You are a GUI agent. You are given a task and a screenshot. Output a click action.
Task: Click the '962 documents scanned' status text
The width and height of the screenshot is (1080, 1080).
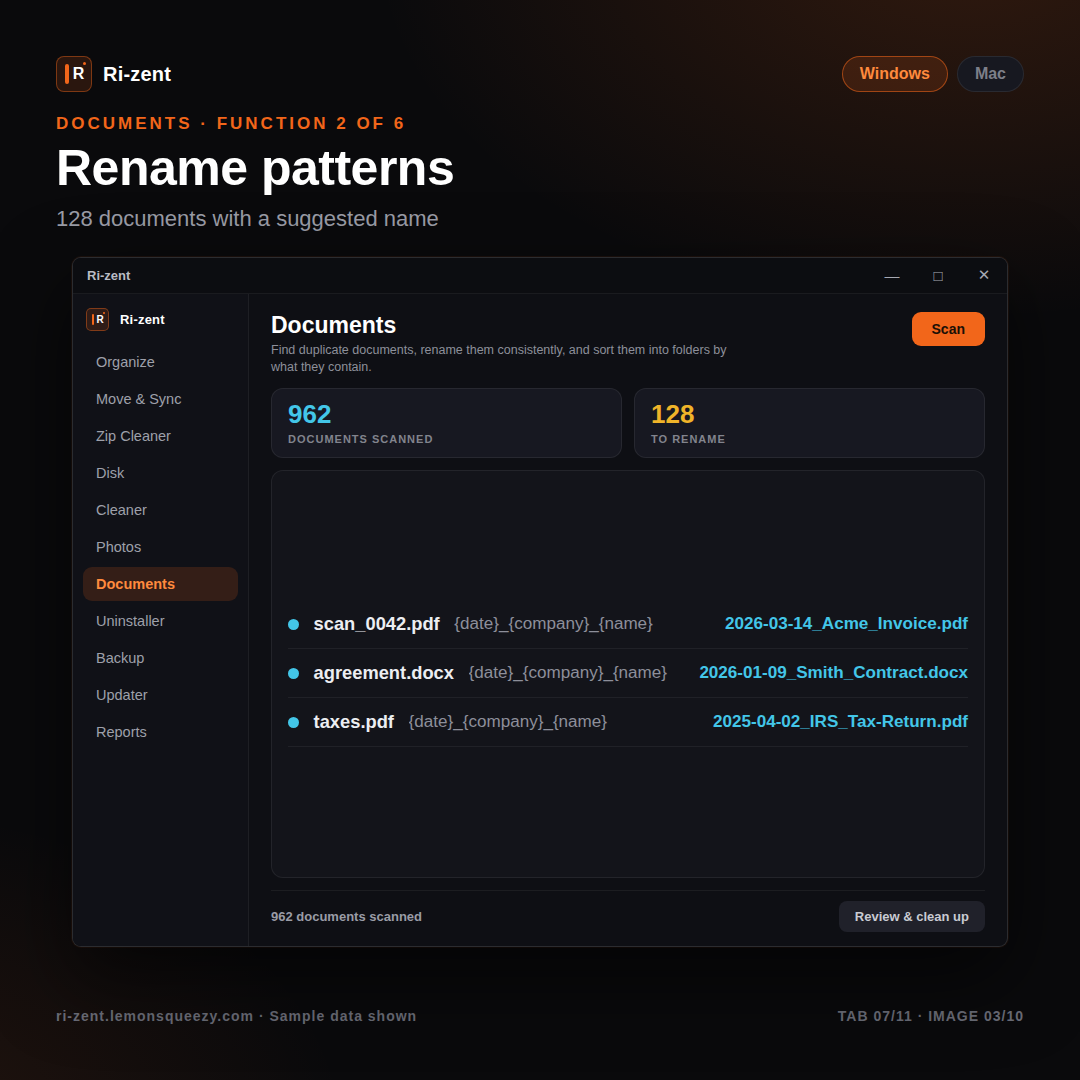pos(346,917)
